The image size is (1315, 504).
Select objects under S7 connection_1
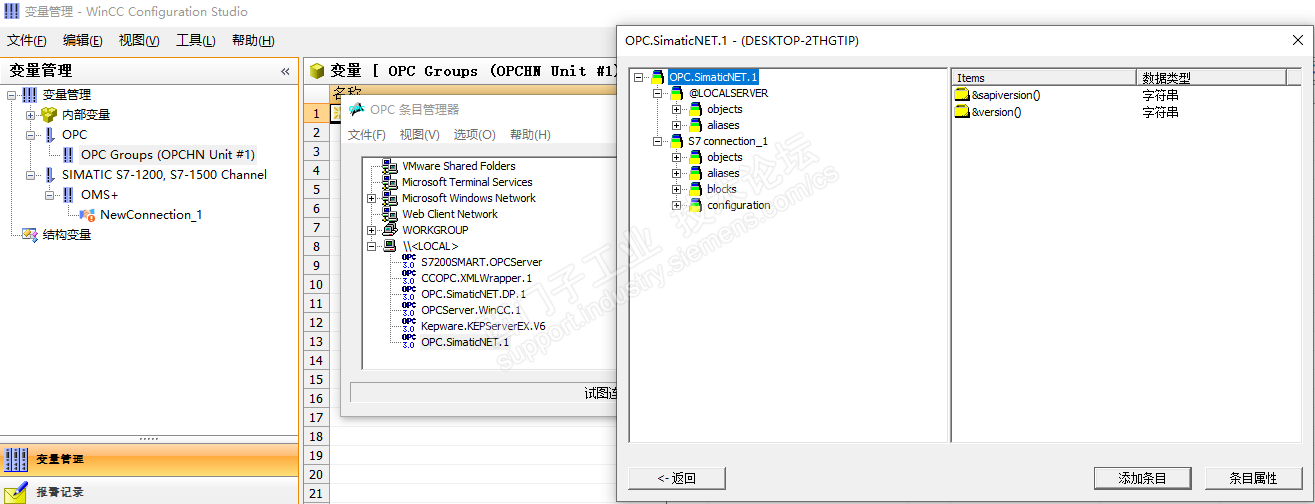coord(725,157)
